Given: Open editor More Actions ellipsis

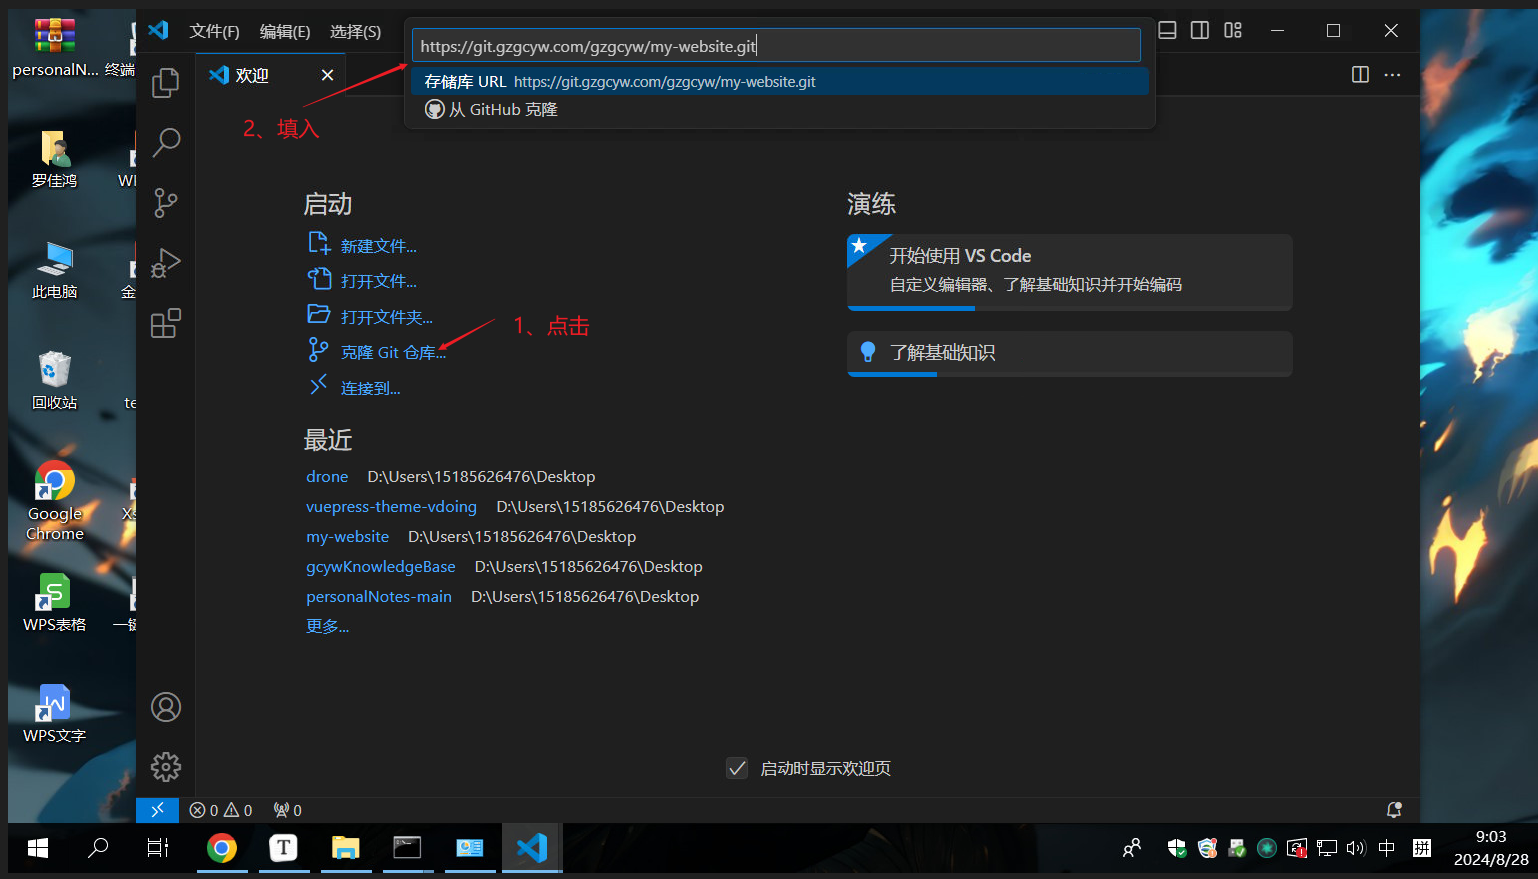Looking at the screenshot, I should coord(1393,75).
